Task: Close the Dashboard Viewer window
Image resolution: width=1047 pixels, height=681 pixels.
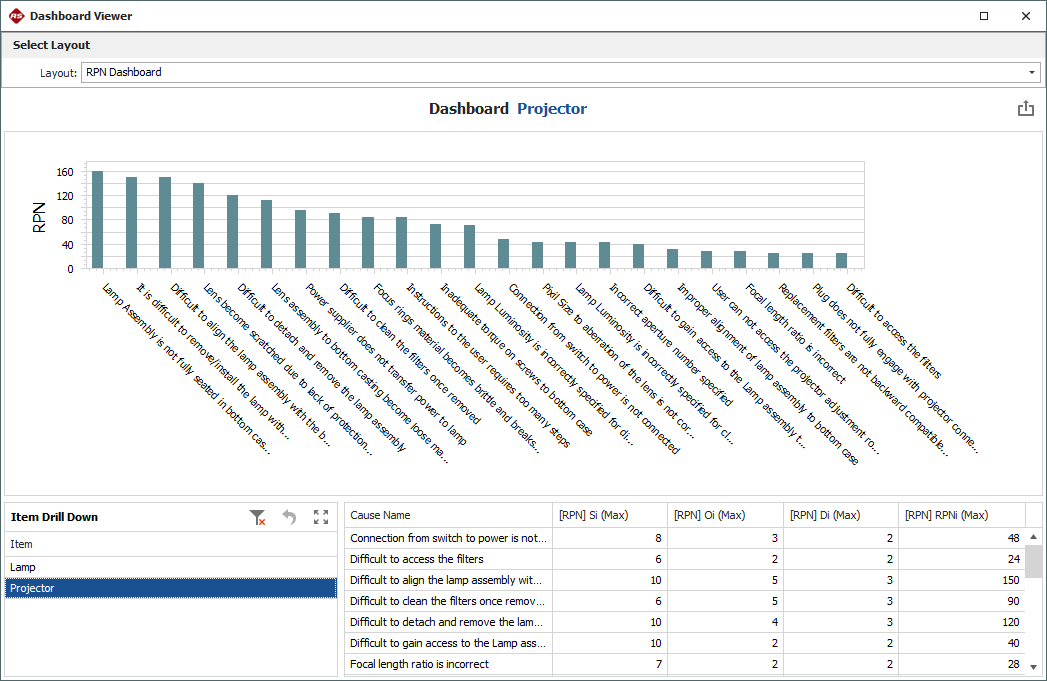Action: tap(1025, 16)
